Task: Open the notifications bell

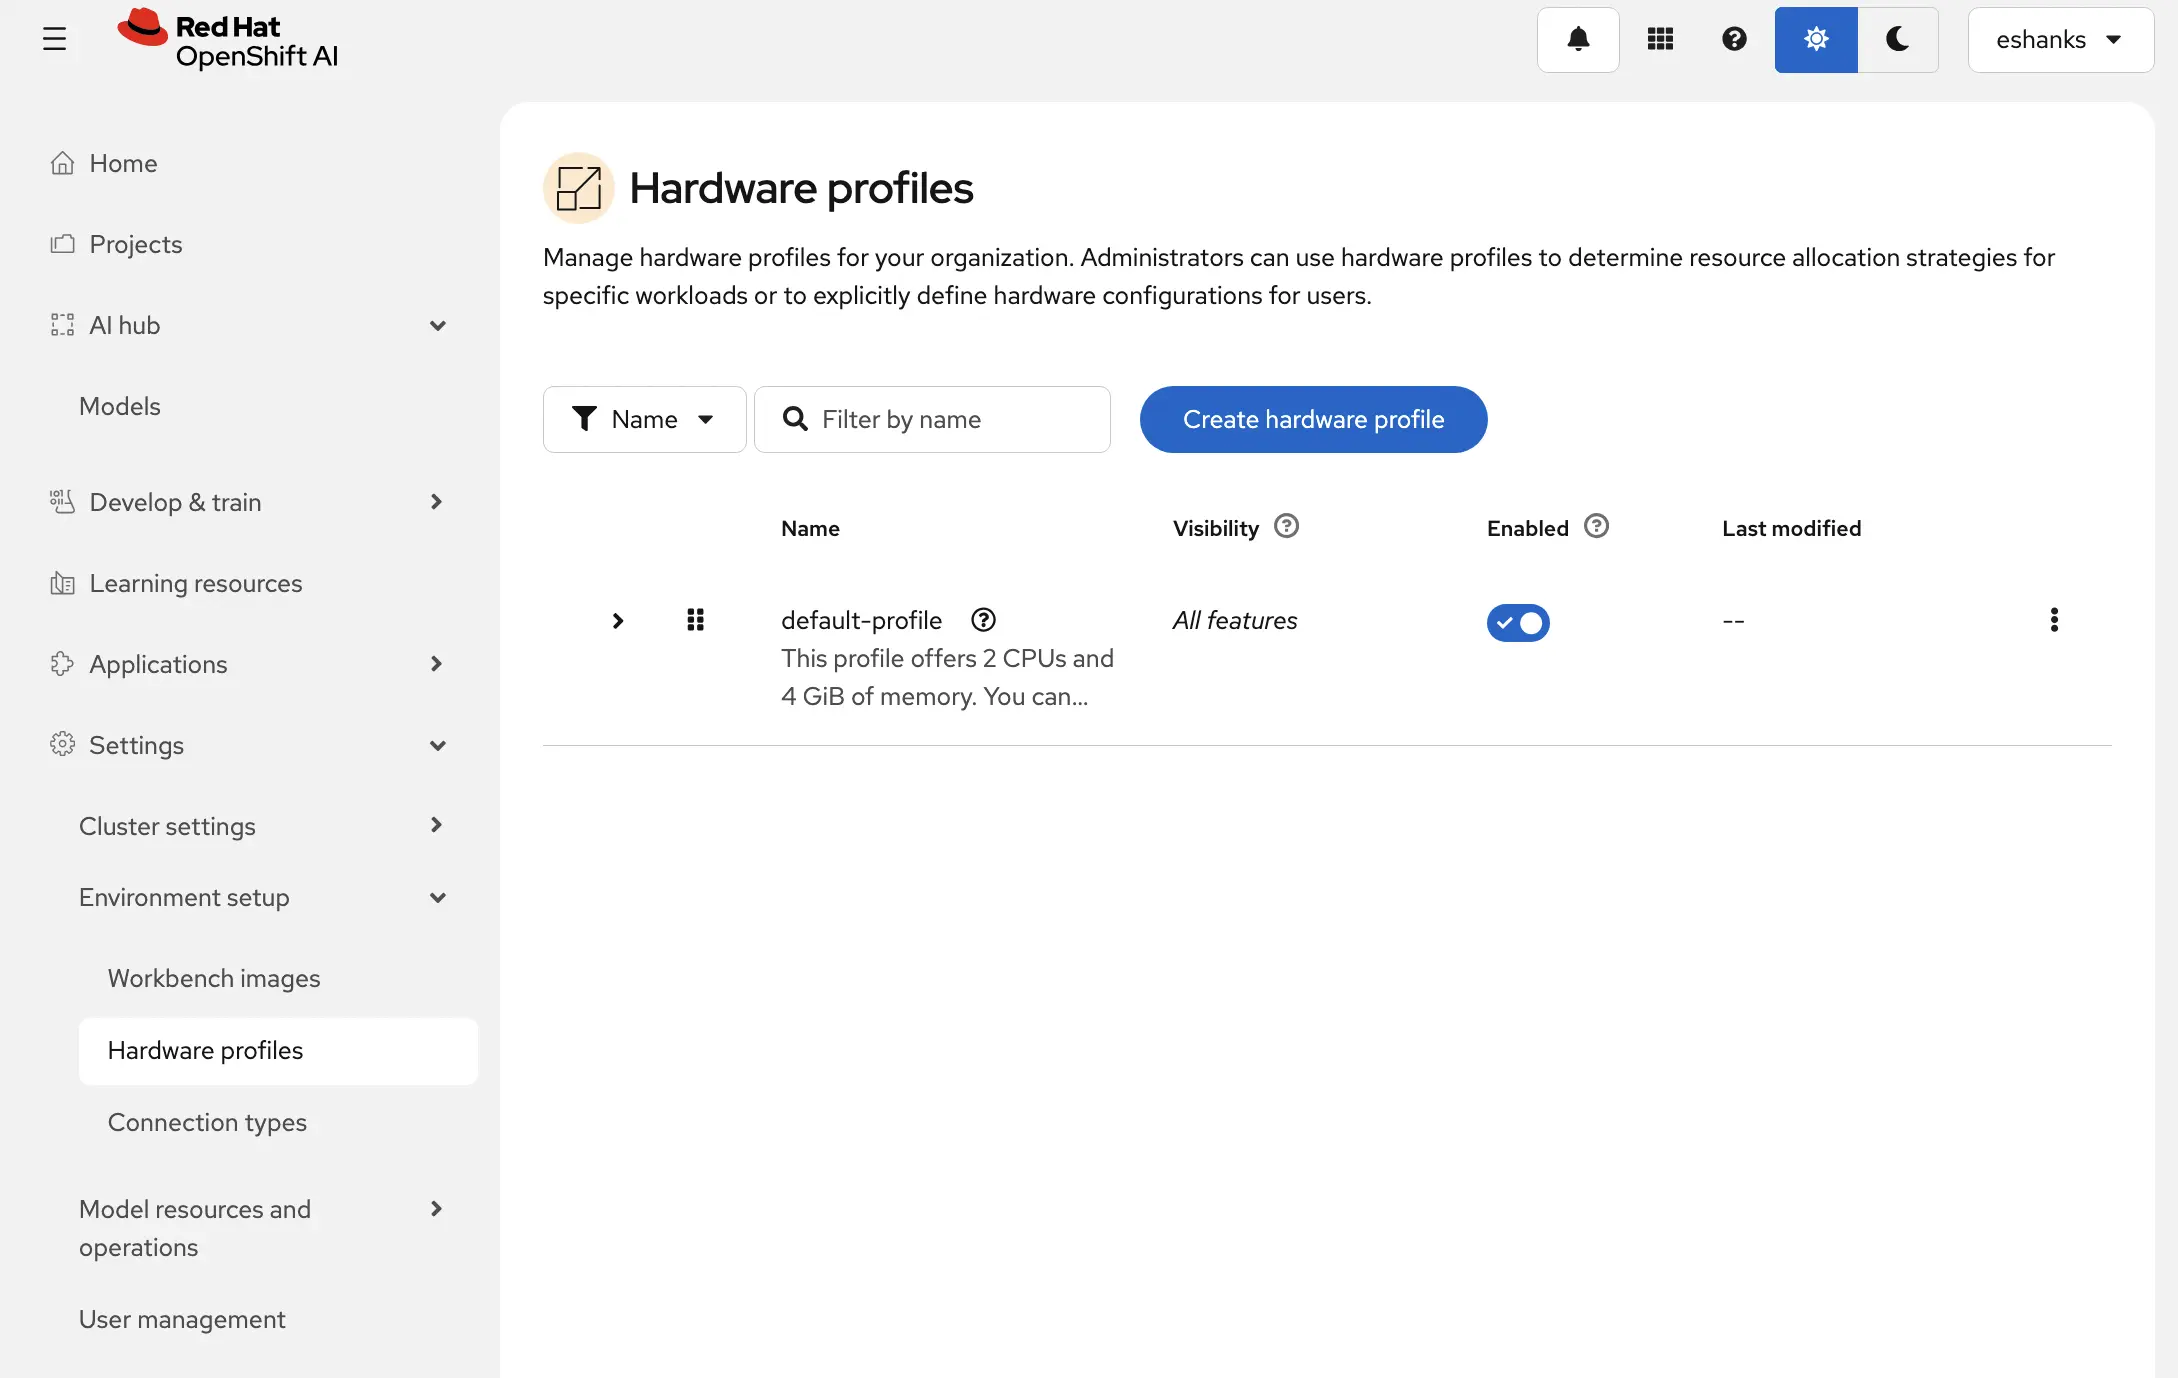Action: coord(1578,39)
